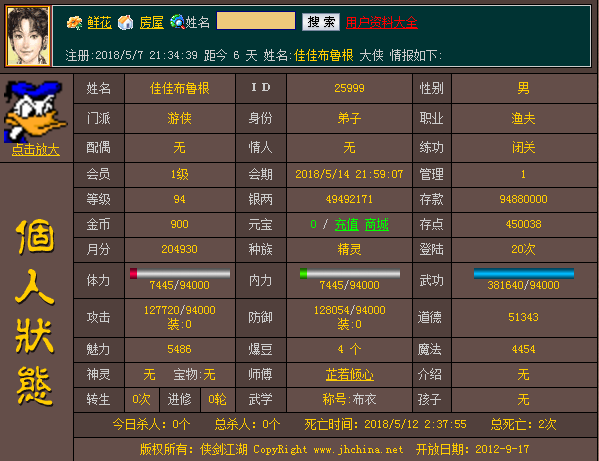This screenshot has width=599, height=461.
Task: Click the 道德 value 51343
Action: (523, 317)
